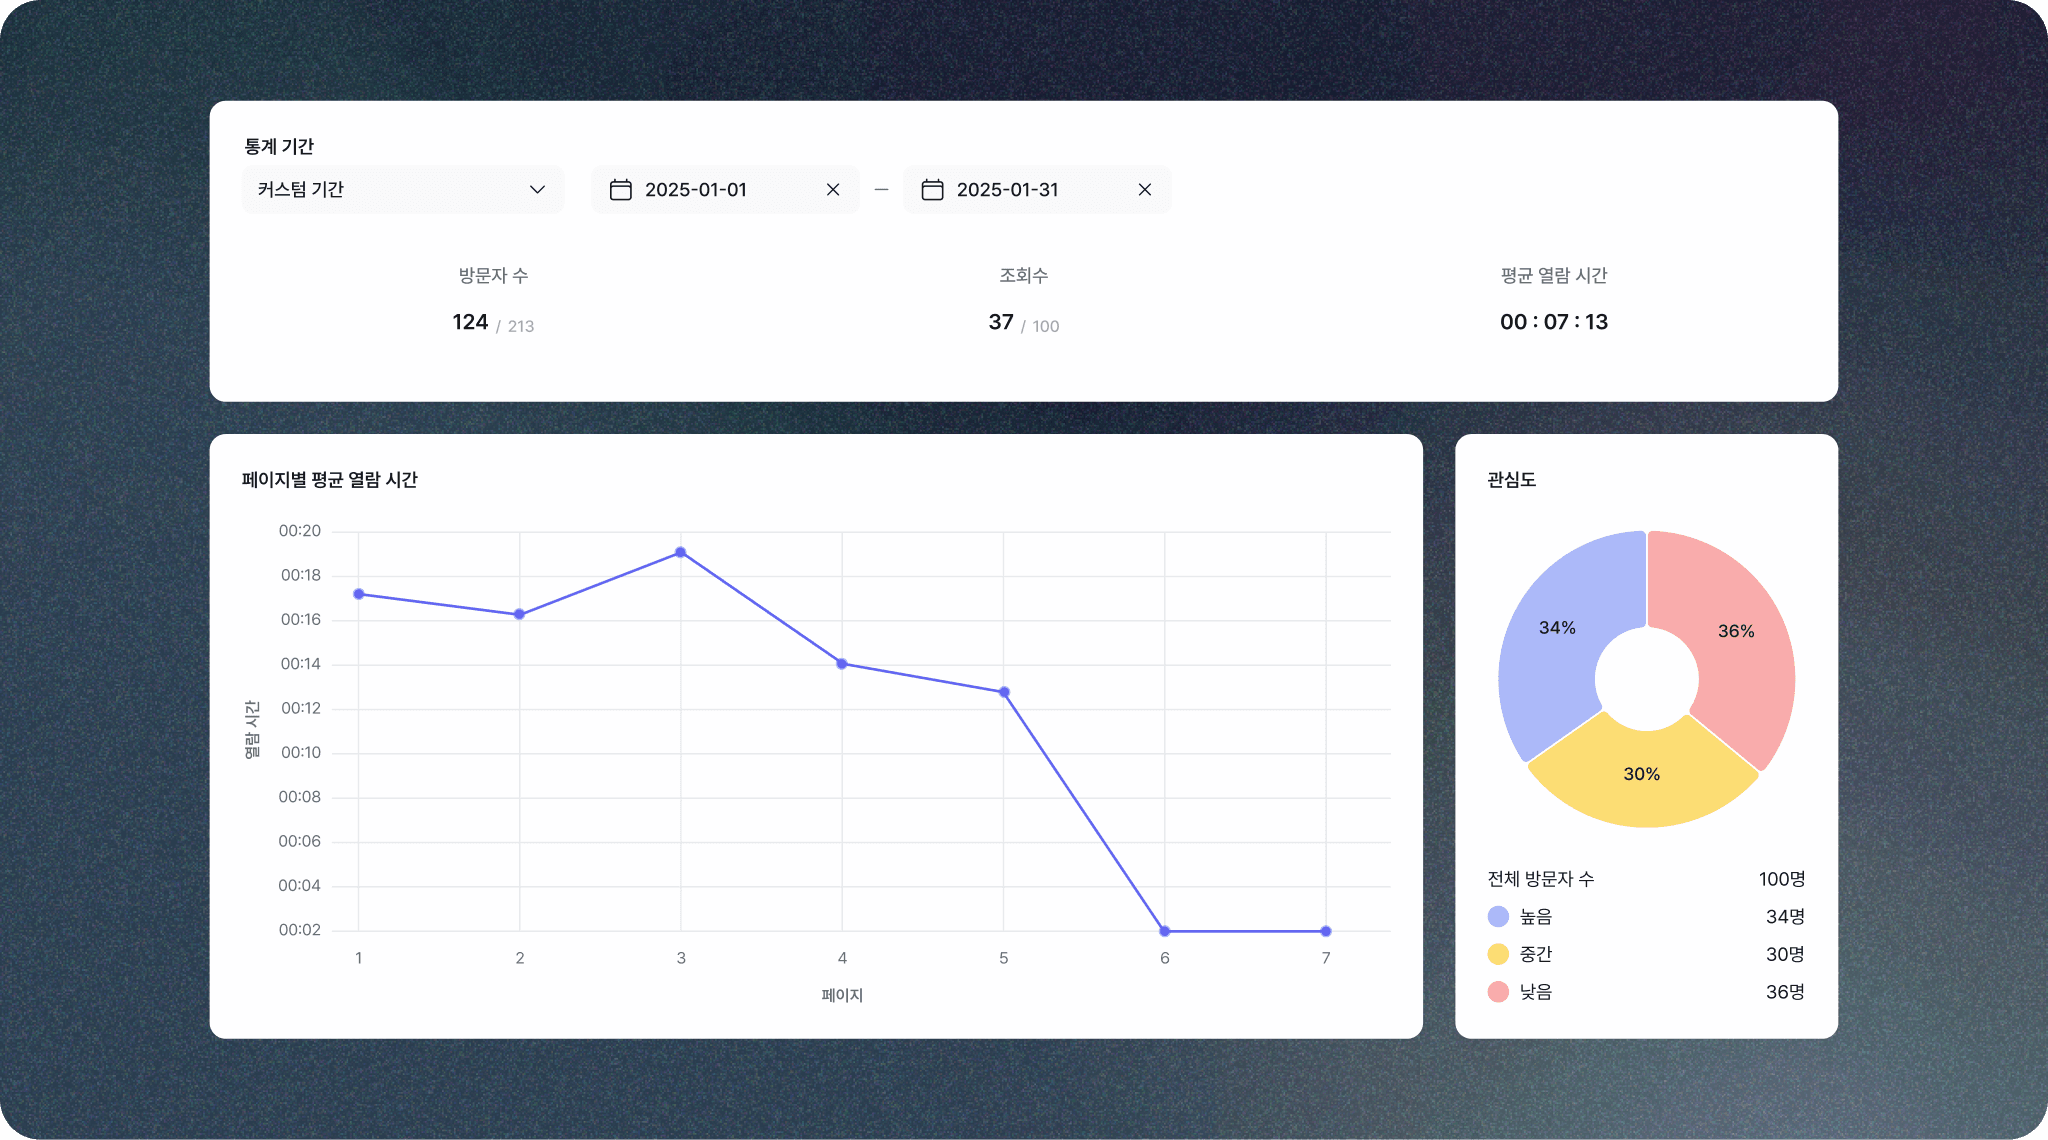Click the 100 views total figure
Screen dimensions: 2048x1140
(x=1046, y=326)
